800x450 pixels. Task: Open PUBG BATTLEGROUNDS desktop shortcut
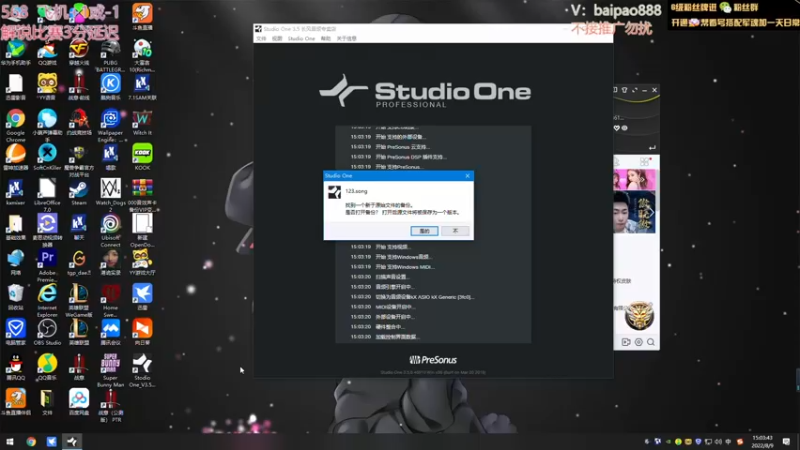click(x=110, y=55)
